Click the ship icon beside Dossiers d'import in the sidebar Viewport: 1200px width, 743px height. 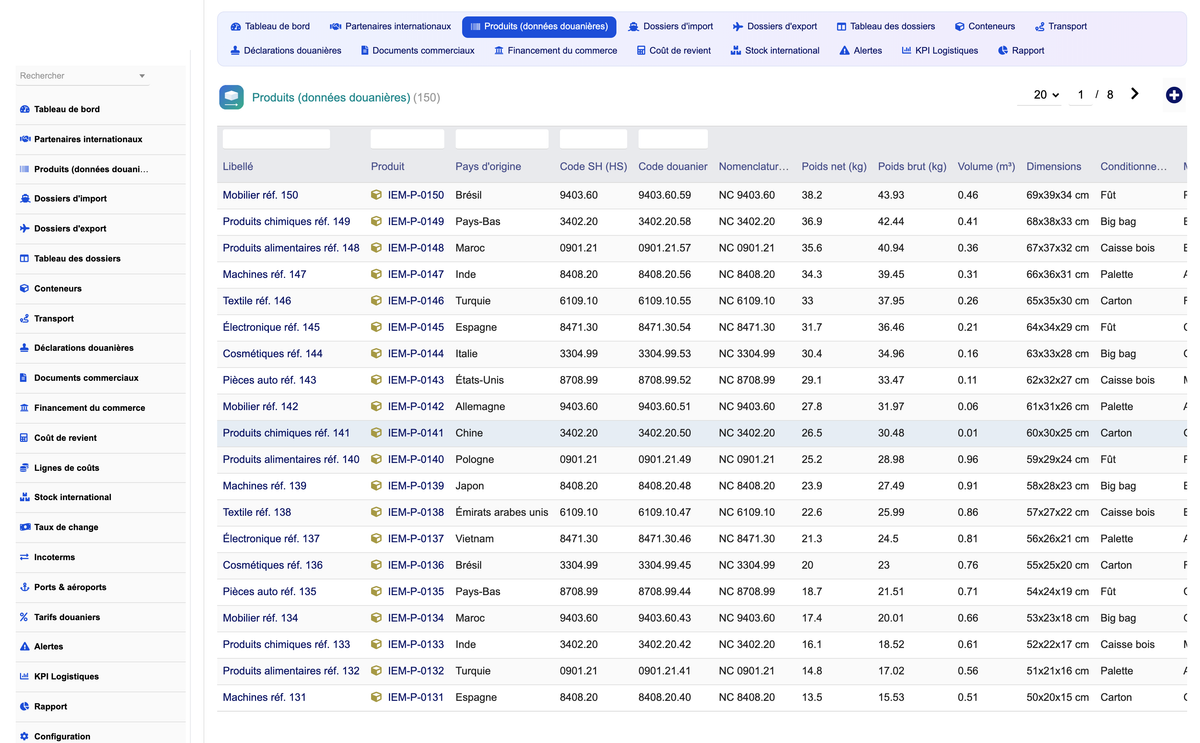(25, 199)
